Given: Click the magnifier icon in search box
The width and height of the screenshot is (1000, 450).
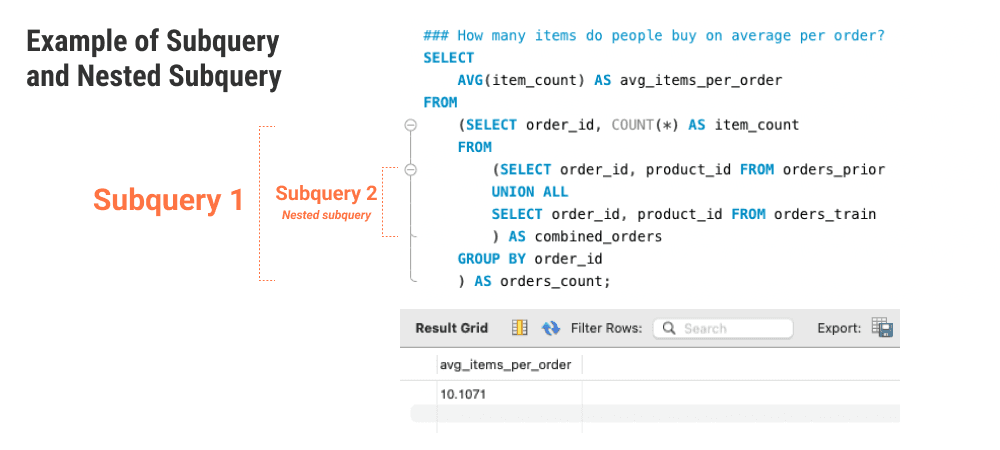Looking at the screenshot, I should tap(669, 328).
